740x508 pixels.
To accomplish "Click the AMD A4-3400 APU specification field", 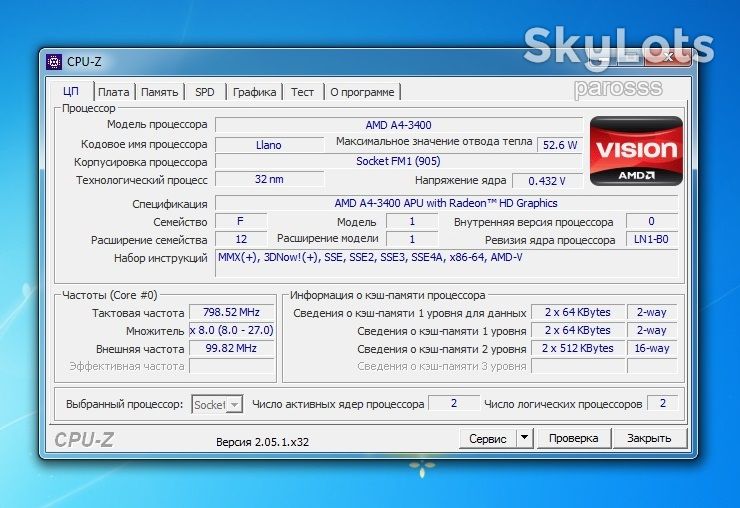I will [446, 203].
